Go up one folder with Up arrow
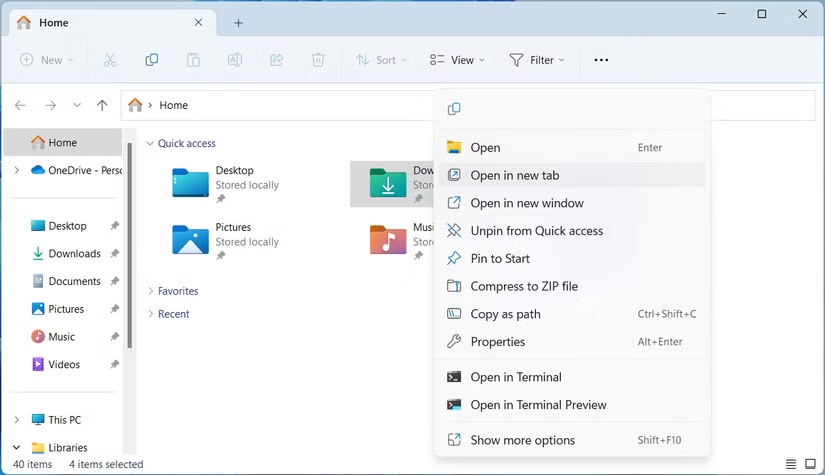The width and height of the screenshot is (825, 475). point(102,105)
